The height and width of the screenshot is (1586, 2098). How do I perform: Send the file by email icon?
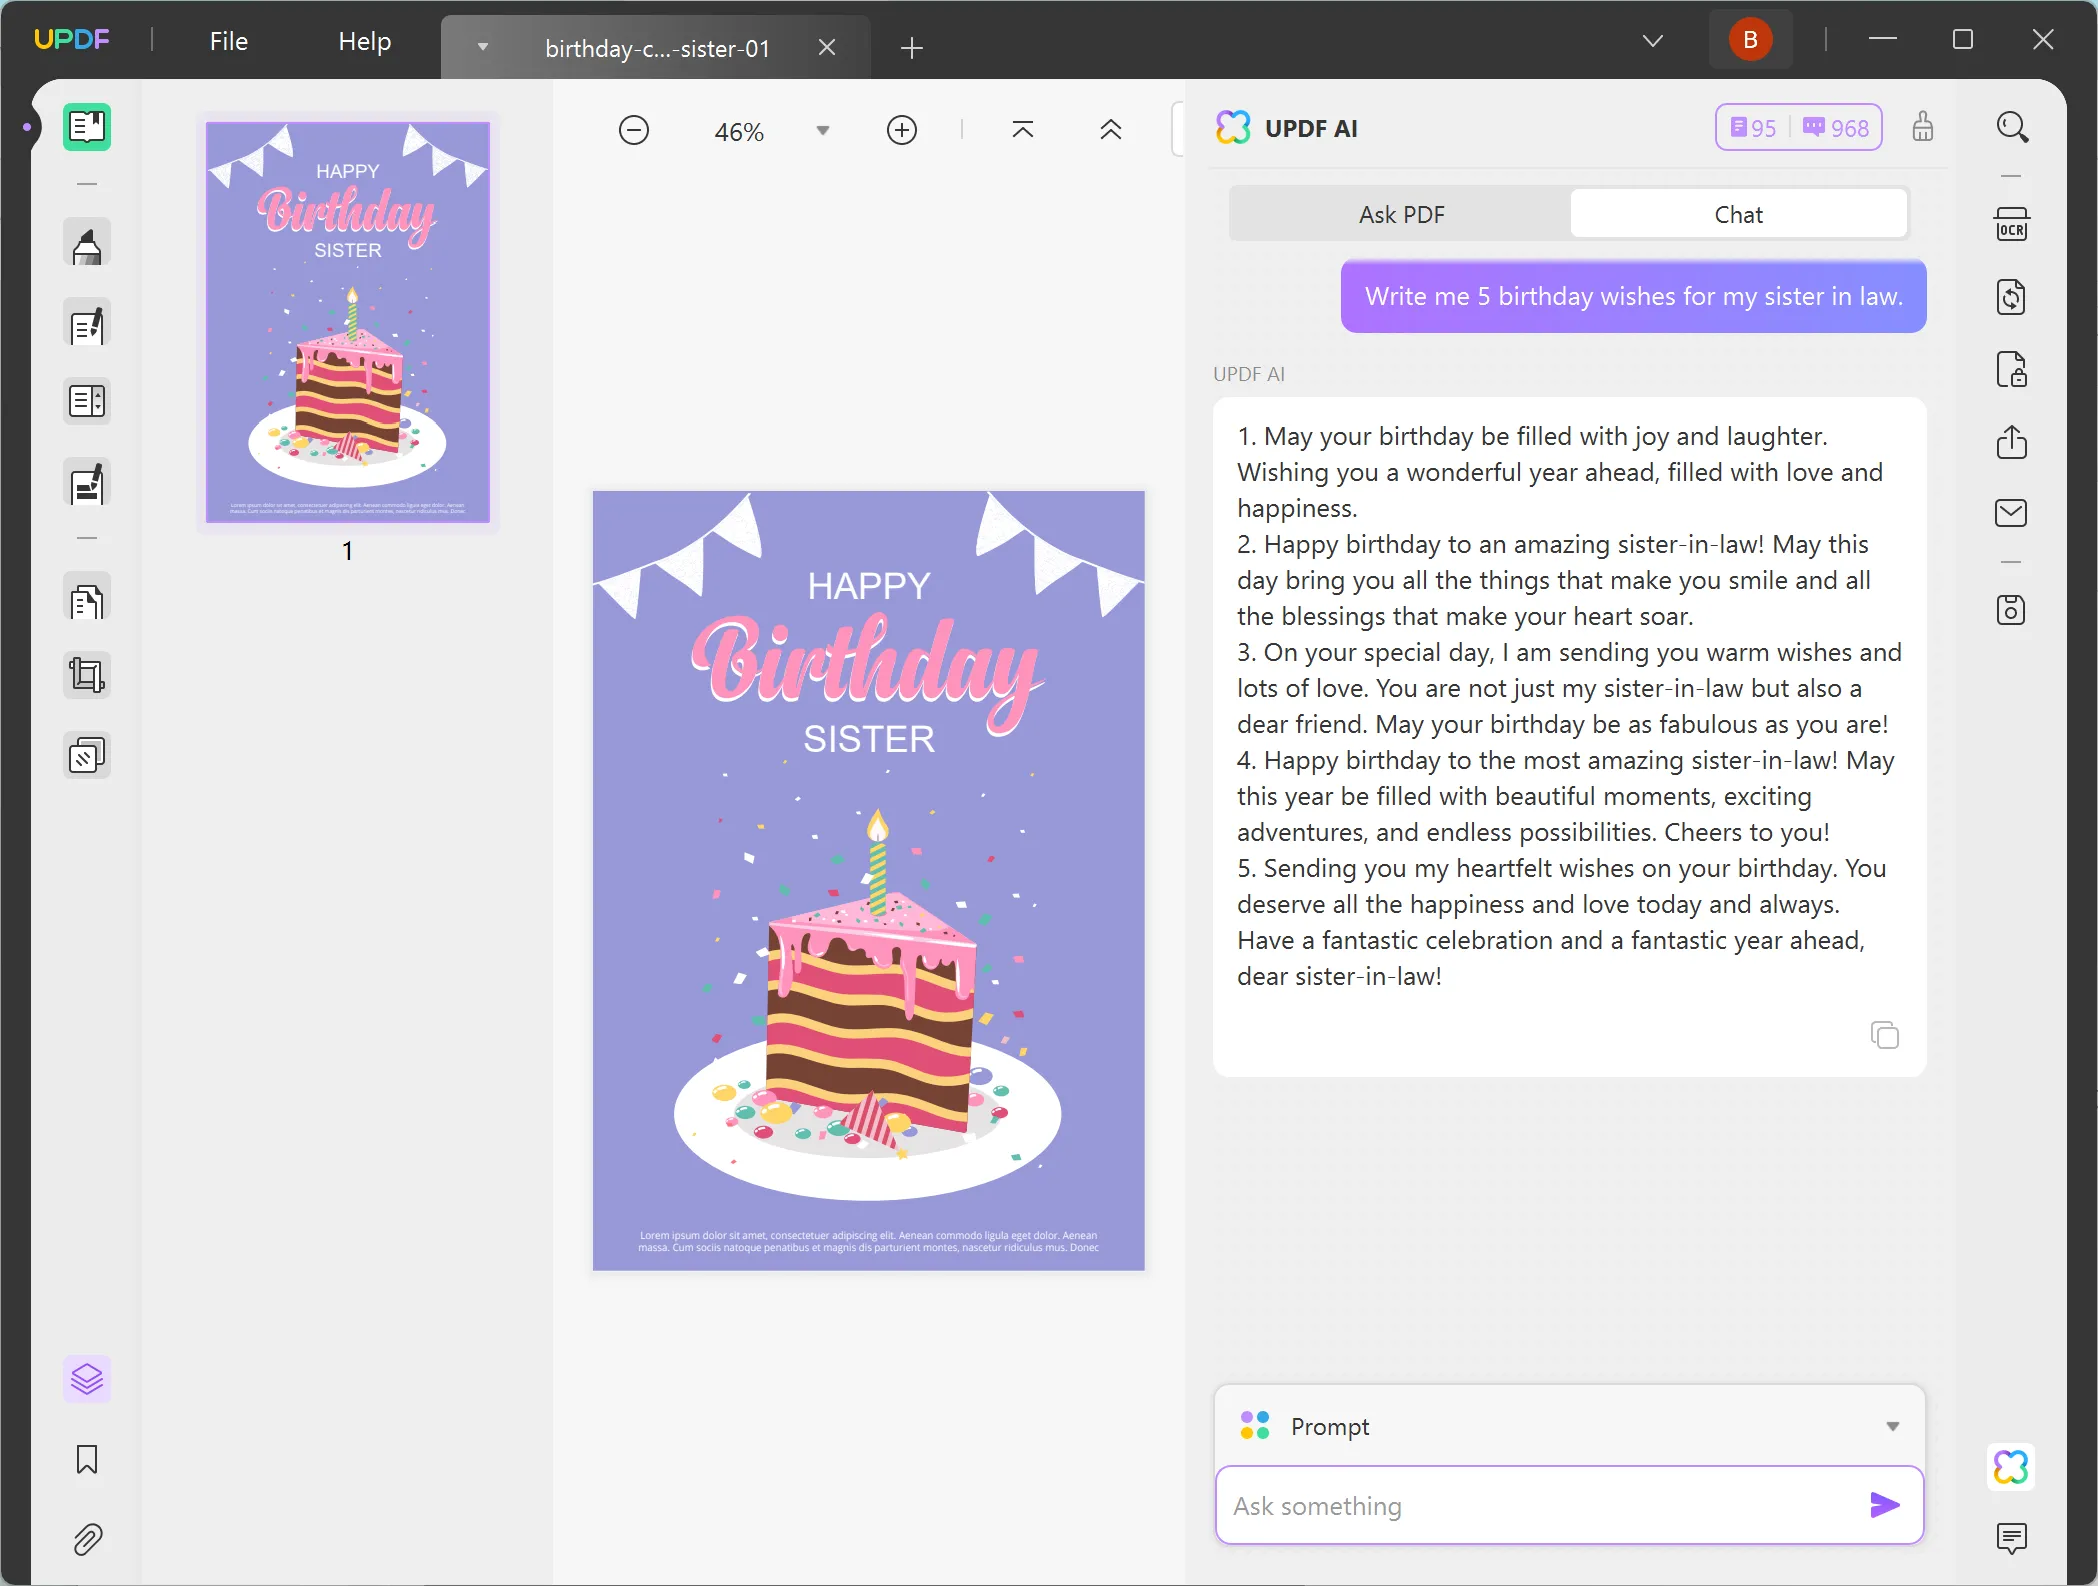[2011, 513]
